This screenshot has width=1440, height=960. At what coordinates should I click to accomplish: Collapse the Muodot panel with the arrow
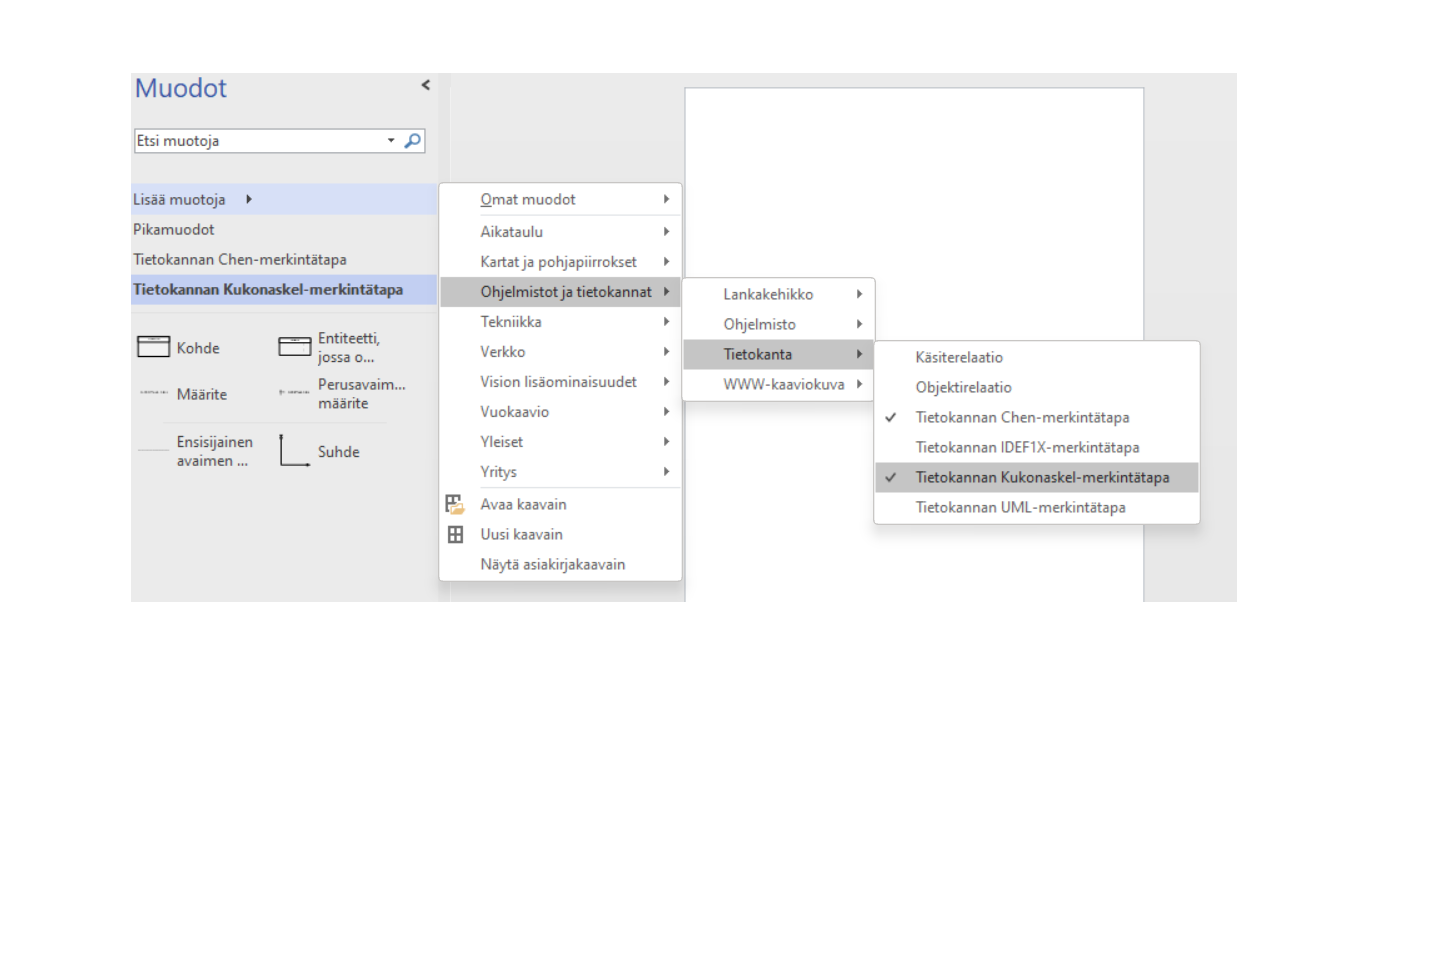(x=425, y=86)
